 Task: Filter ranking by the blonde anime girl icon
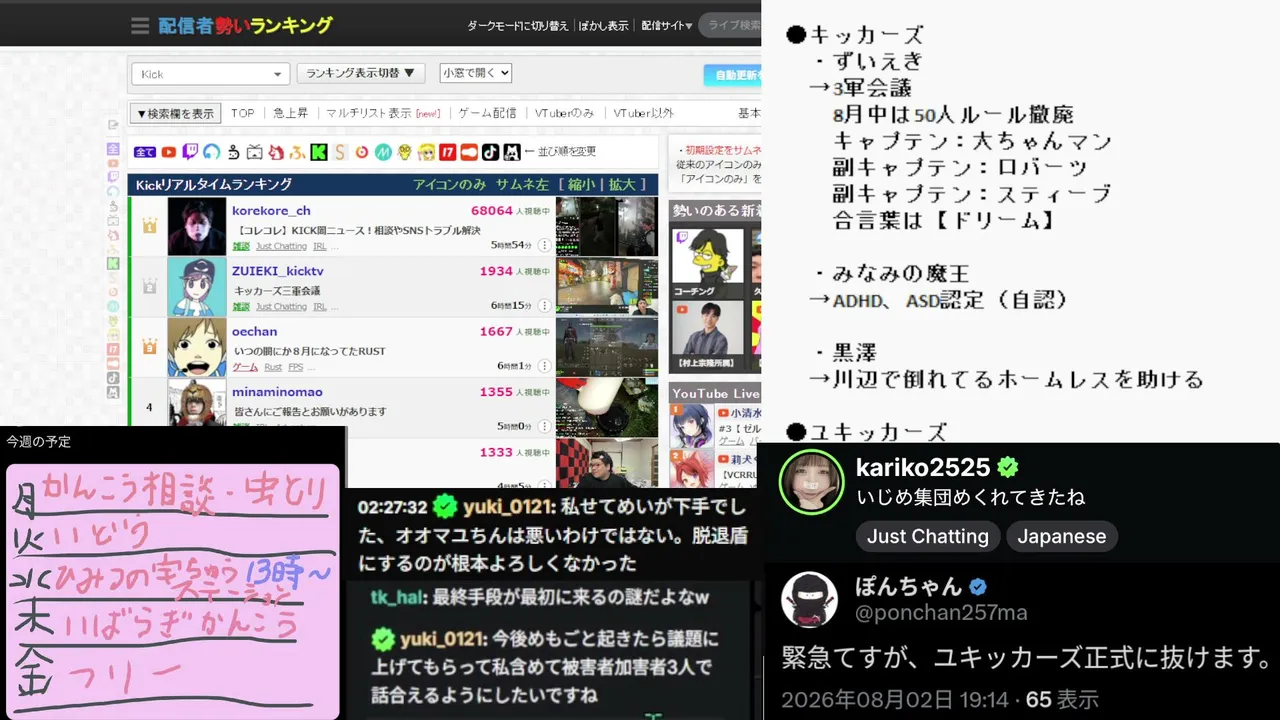pyautogui.click(x=426, y=152)
